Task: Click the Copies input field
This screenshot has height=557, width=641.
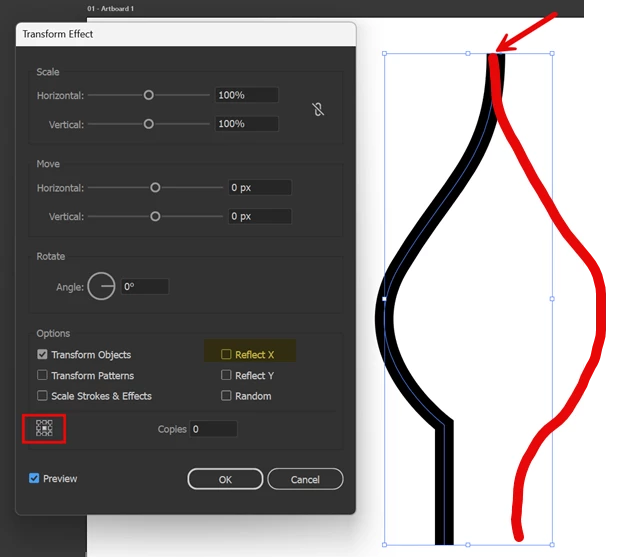Action: pos(213,429)
